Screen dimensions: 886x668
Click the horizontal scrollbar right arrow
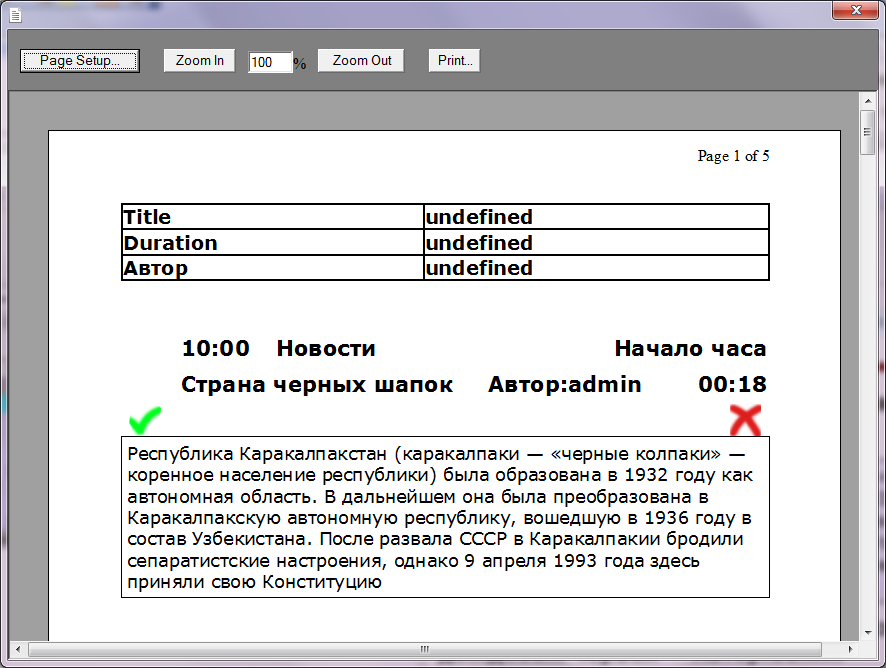point(850,649)
